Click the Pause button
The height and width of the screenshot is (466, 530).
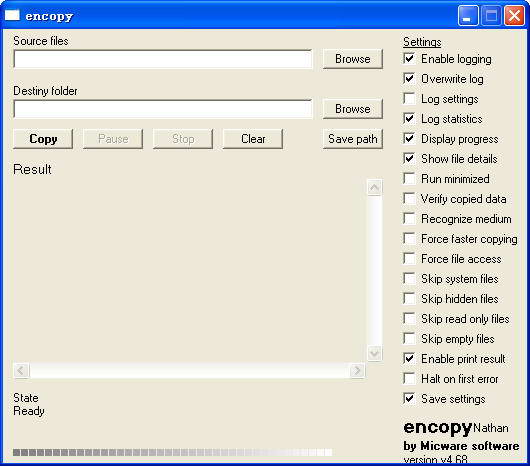click(x=113, y=139)
